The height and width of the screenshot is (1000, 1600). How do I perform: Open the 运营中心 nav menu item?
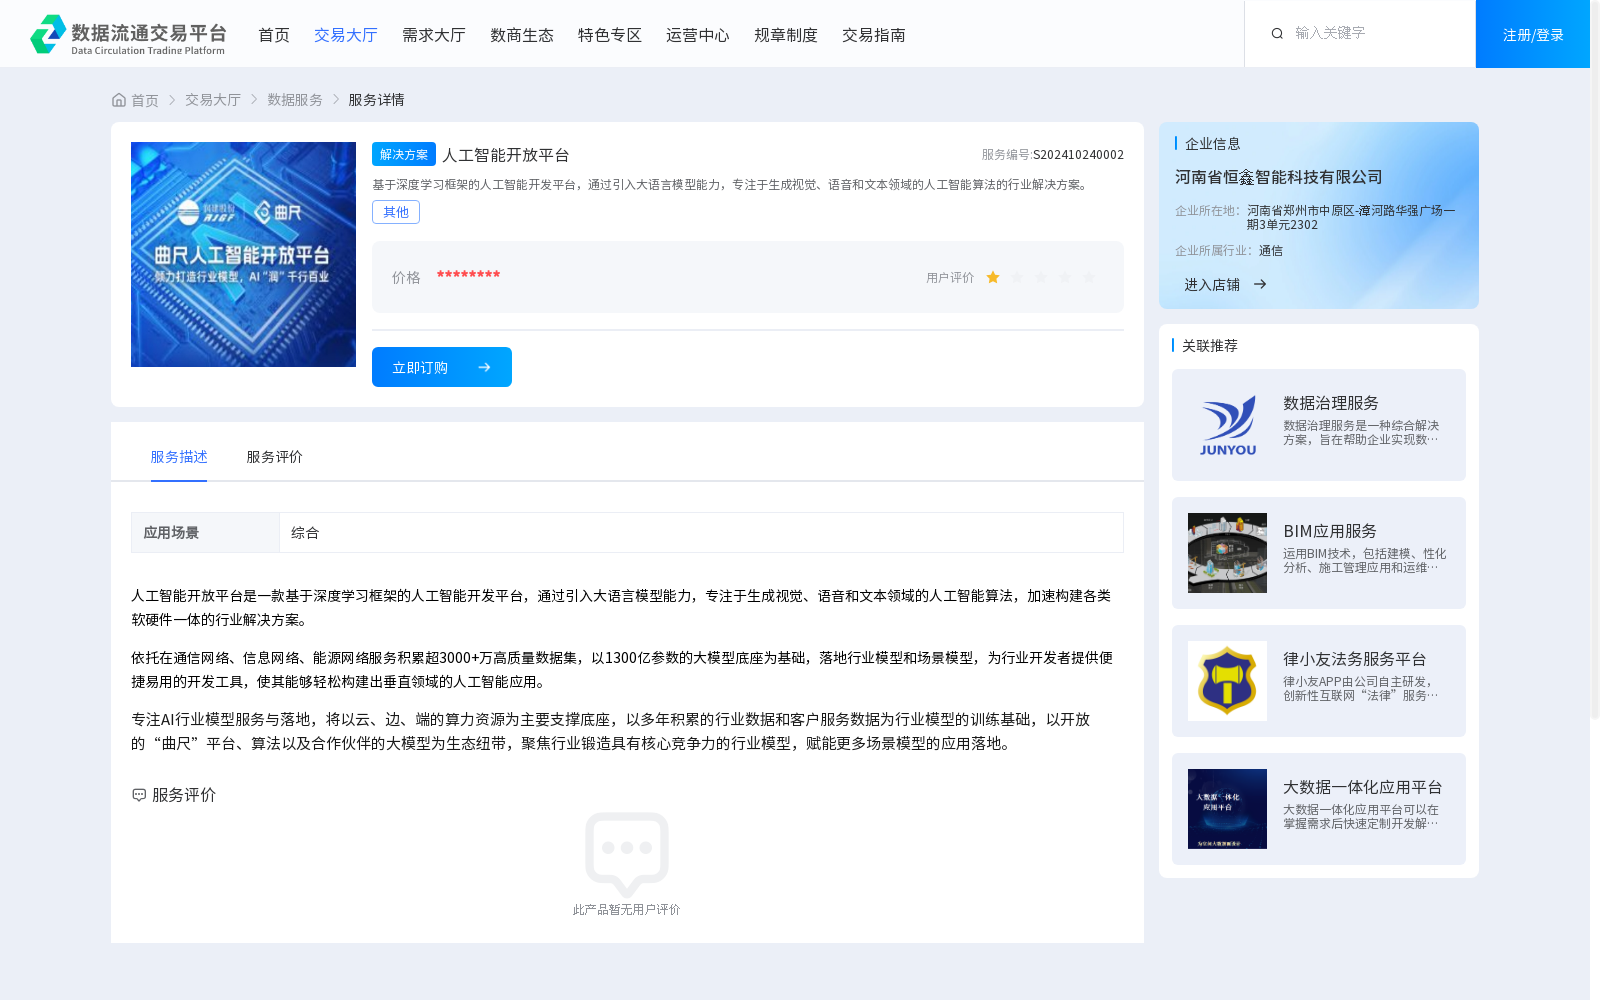[x=698, y=35]
